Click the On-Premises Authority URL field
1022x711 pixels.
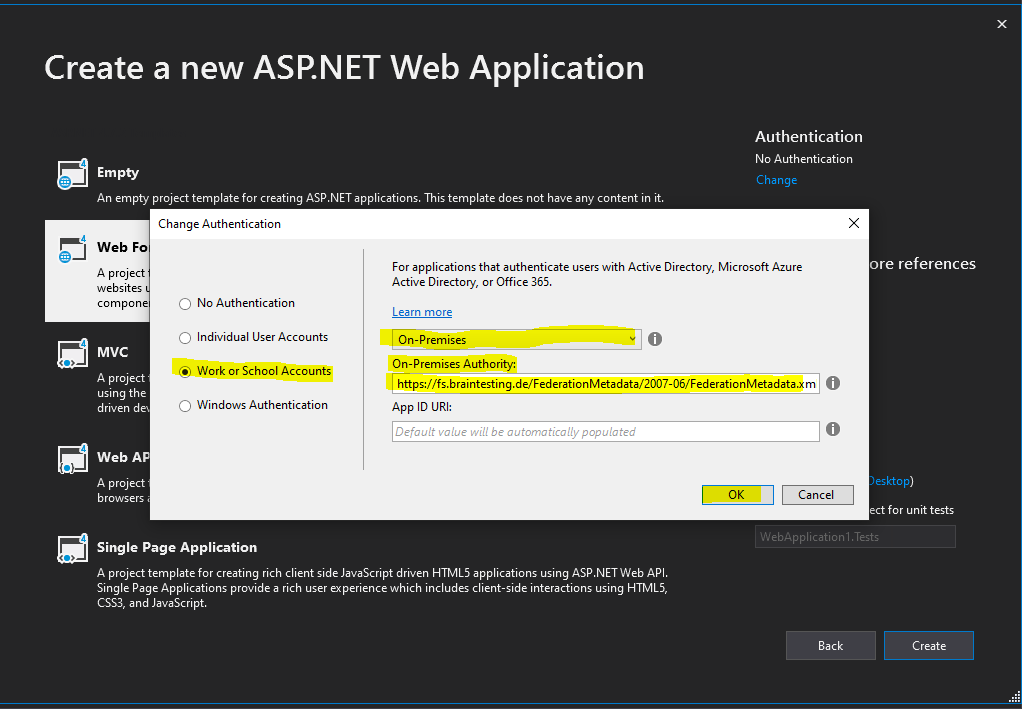(x=606, y=384)
